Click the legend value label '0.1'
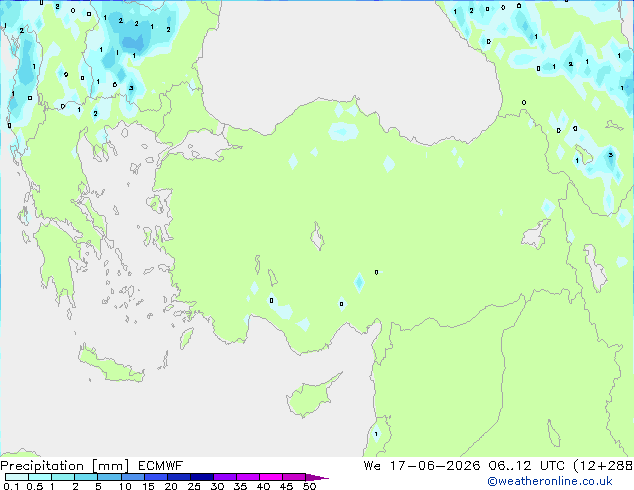This screenshot has width=634, height=490. click(11, 486)
